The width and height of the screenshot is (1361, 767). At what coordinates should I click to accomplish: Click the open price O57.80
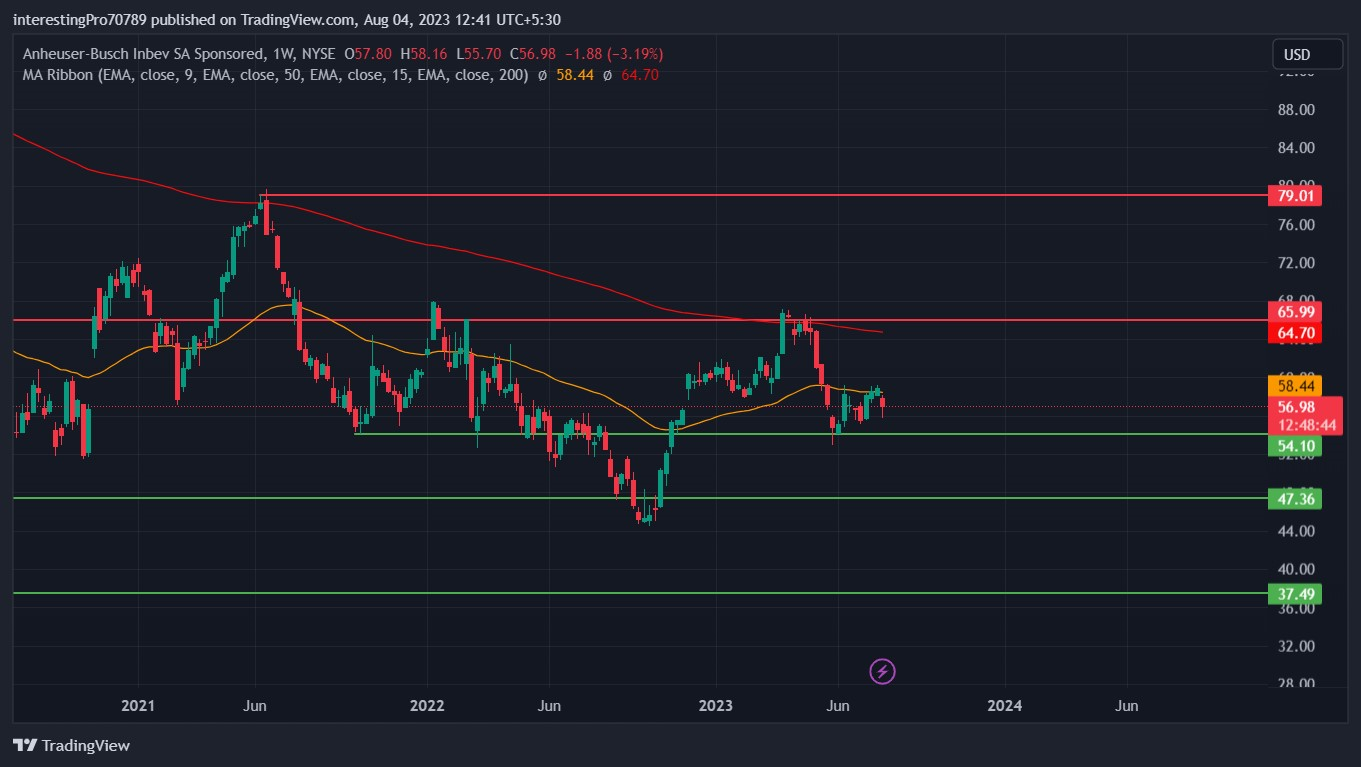(x=369, y=54)
